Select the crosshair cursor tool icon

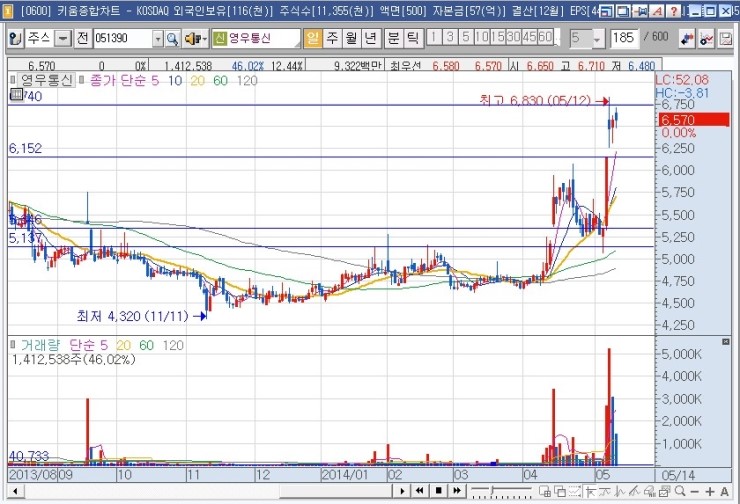[x=590, y=491]
